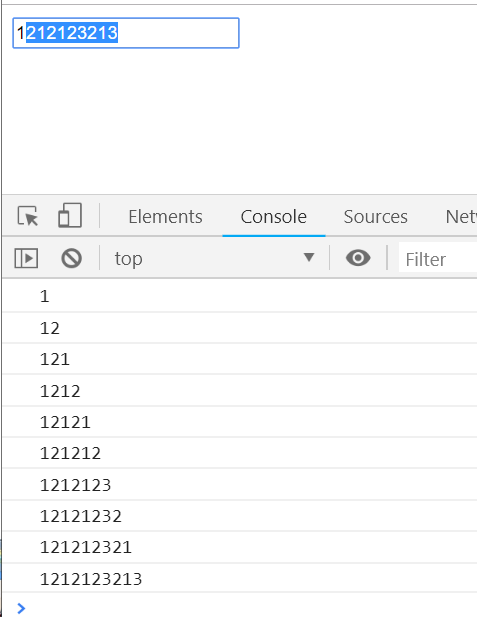Clear the console with the ban icon
The height and width of the screenshot is (617, 477).
(x=72, y=259)
